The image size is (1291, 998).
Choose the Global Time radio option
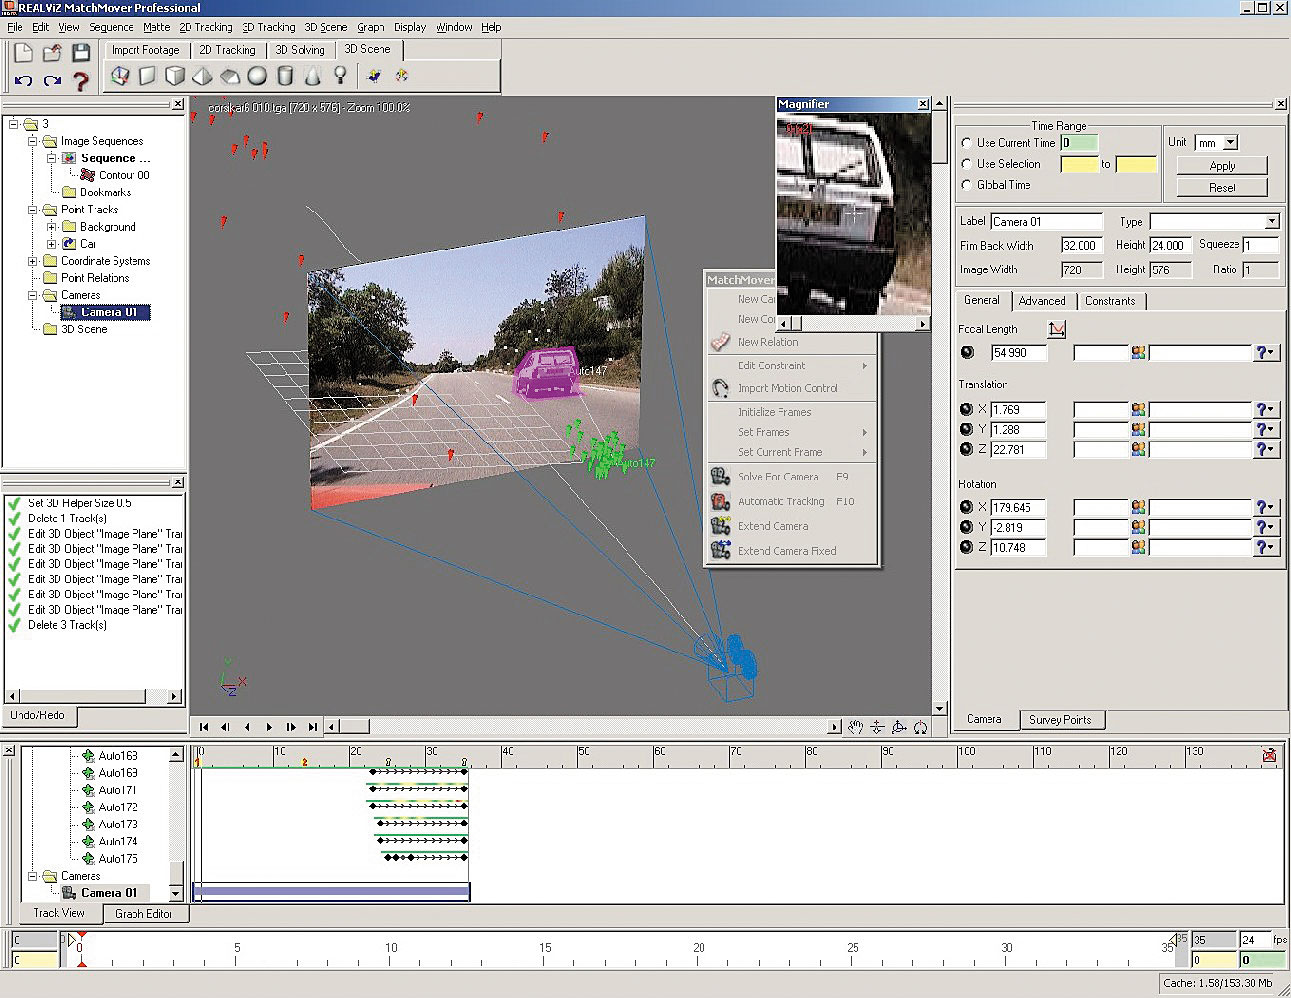click(x=966, y=185)
